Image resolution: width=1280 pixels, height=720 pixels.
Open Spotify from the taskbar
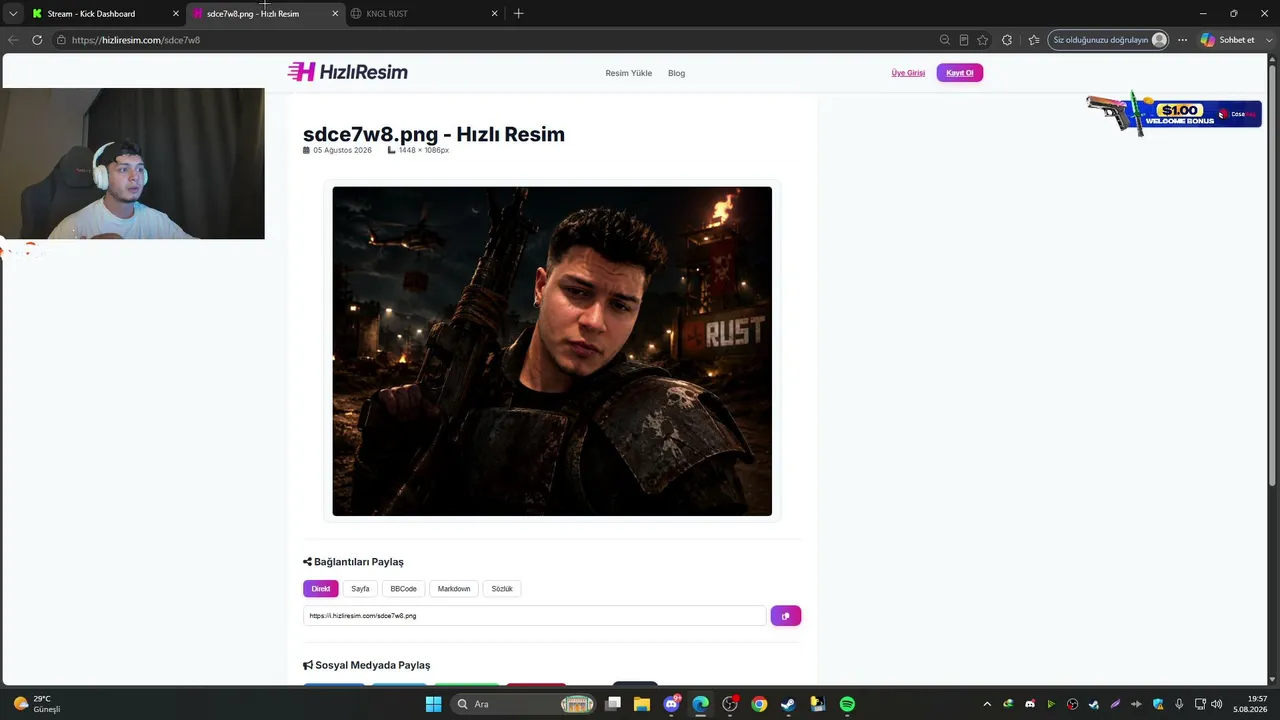847,704
